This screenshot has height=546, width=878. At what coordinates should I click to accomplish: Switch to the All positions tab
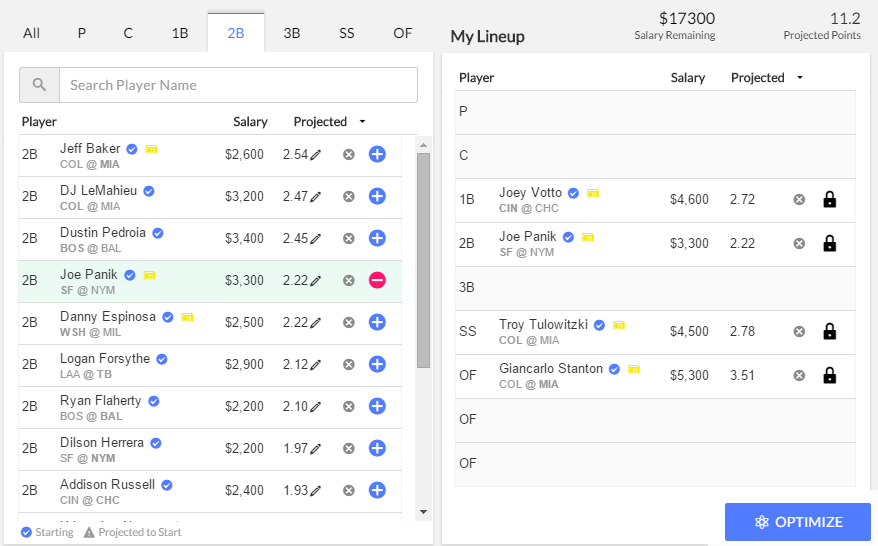tap(31, 33)
